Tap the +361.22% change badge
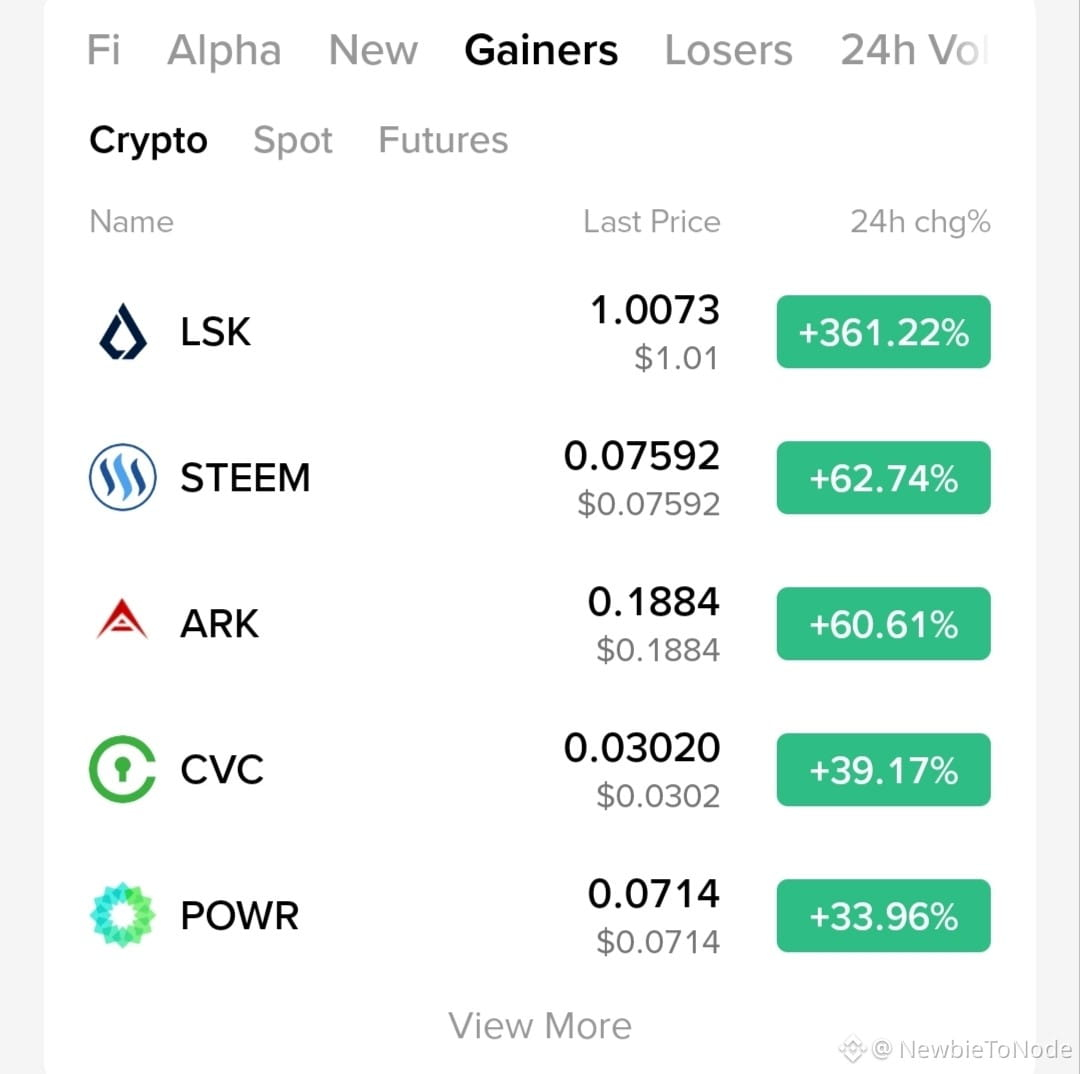Image resolution: width=1080 pixels, height=1074 pixels. coord(884,332)
